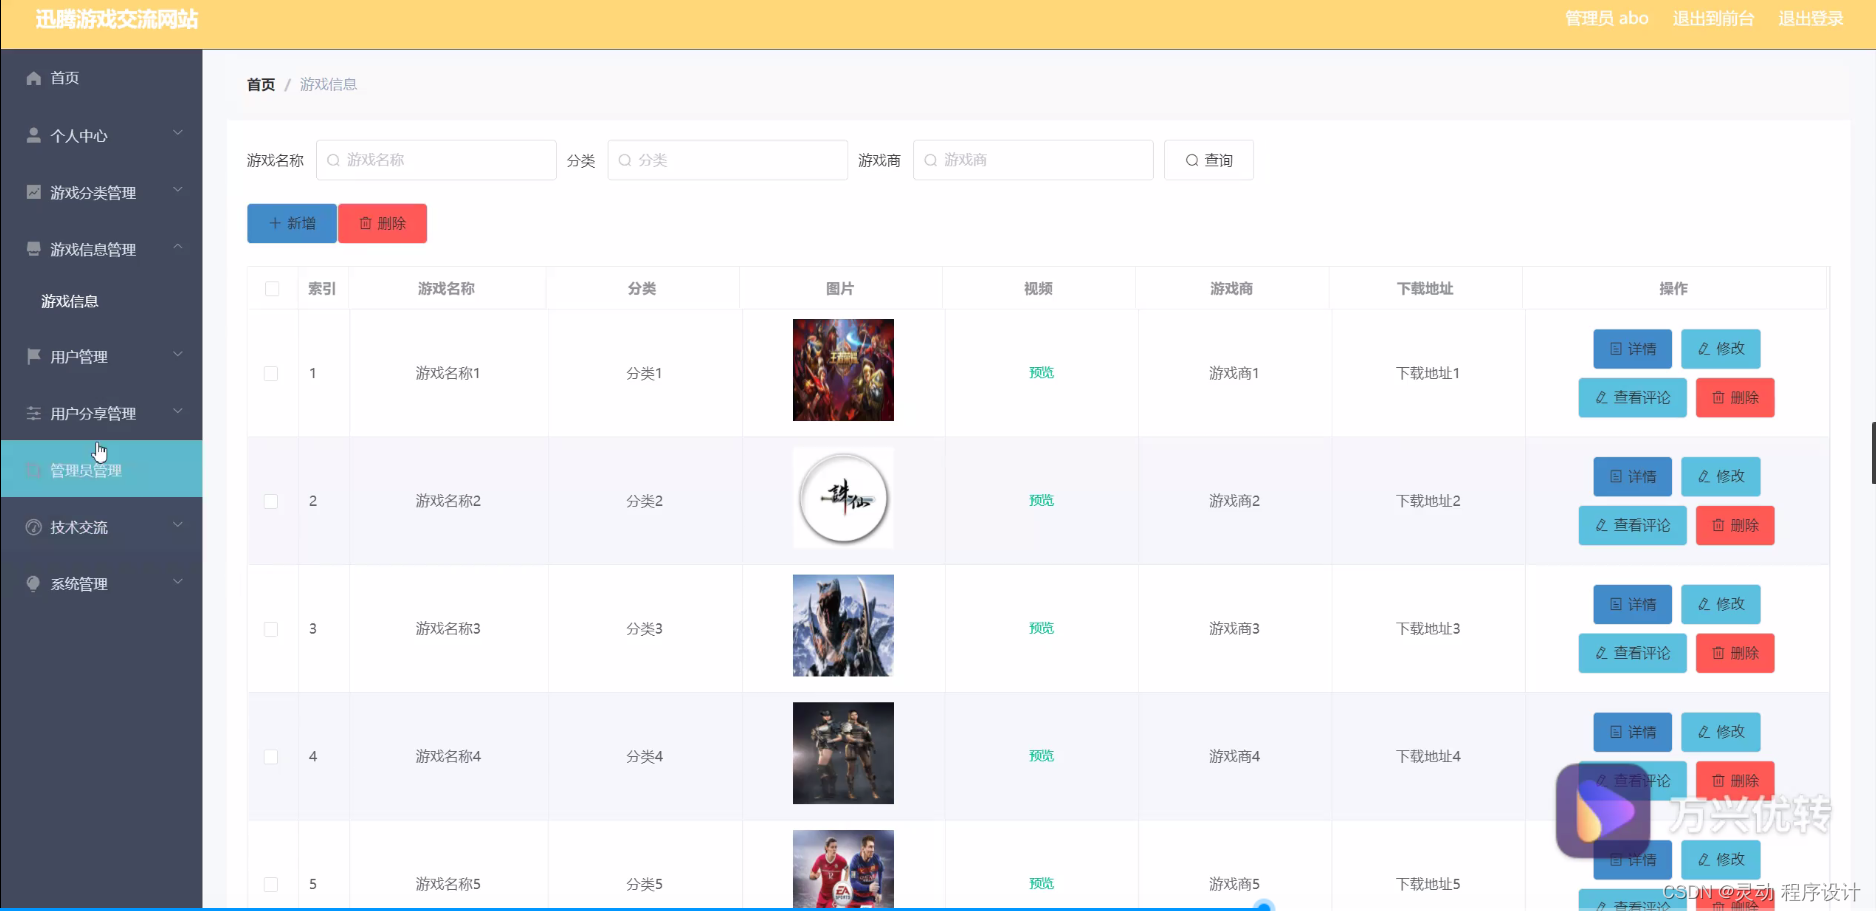The width and height of the screenshot is (1876, 911).
Task: Select the flag icon next to 用户管理
Action: tap(33, 356)
